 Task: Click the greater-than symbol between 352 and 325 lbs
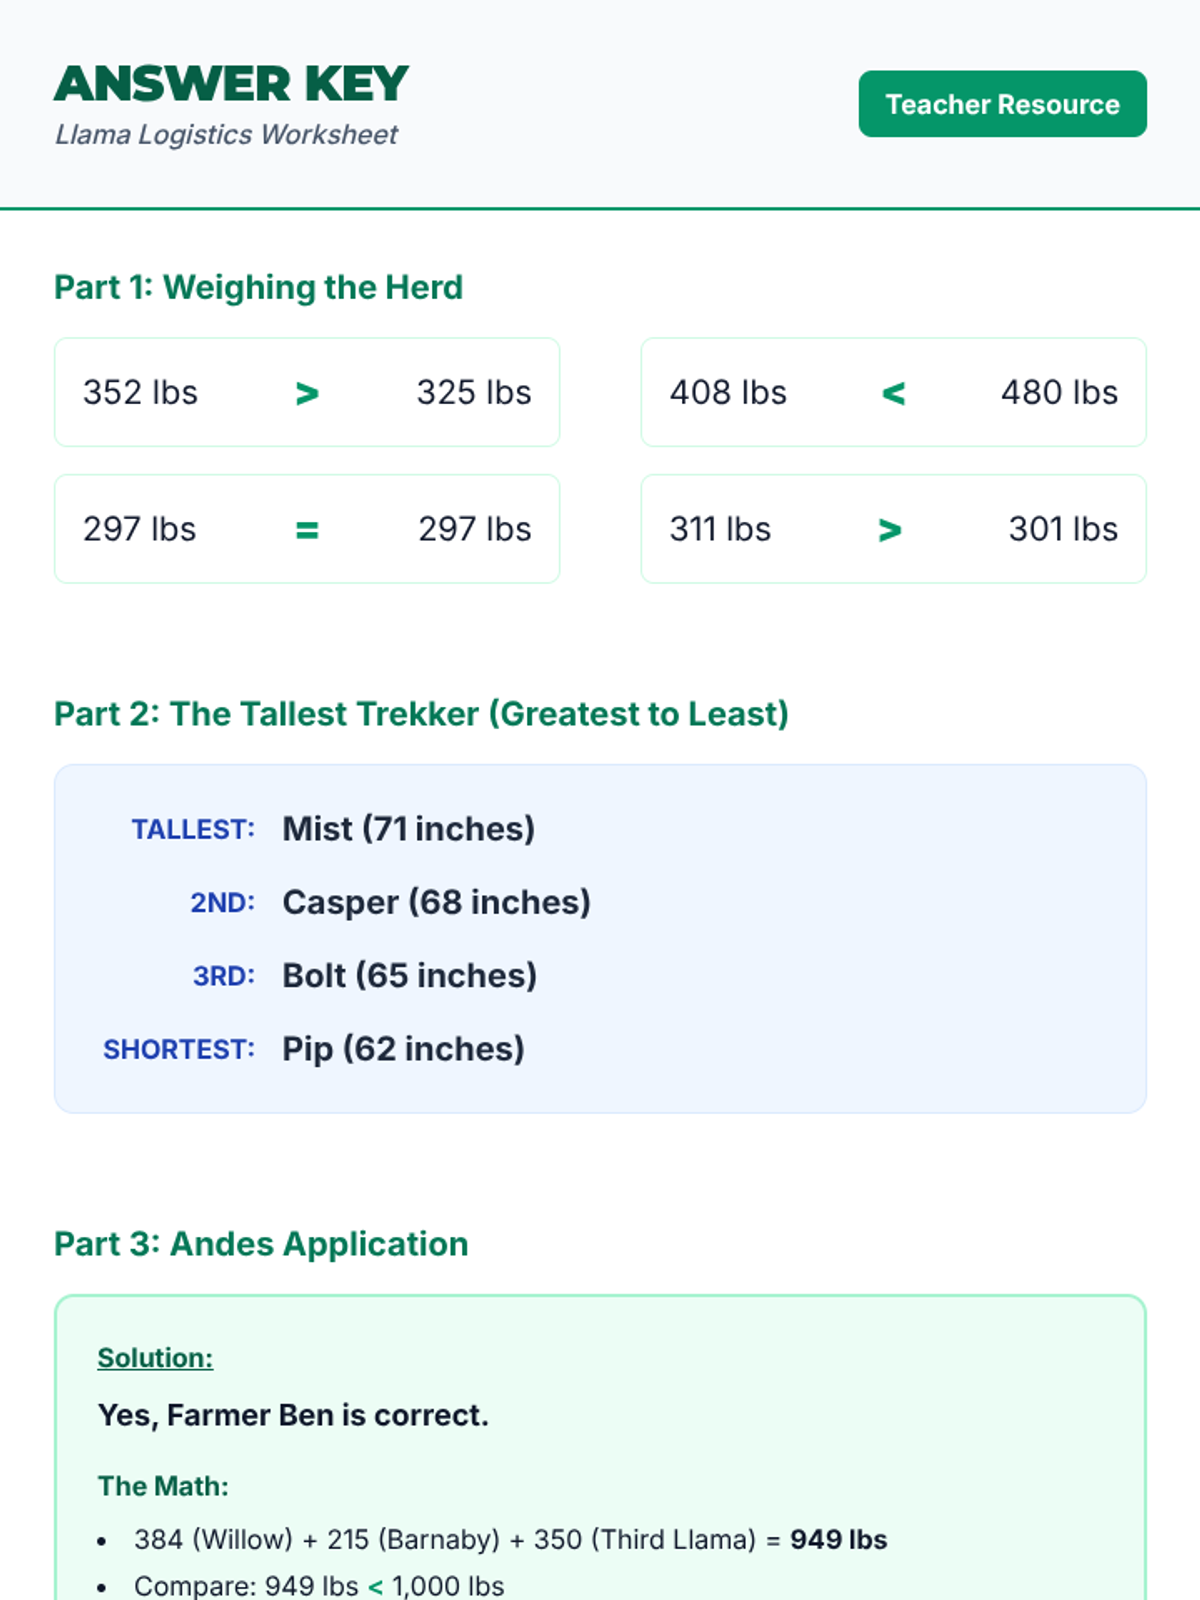(x=307, y=393)
